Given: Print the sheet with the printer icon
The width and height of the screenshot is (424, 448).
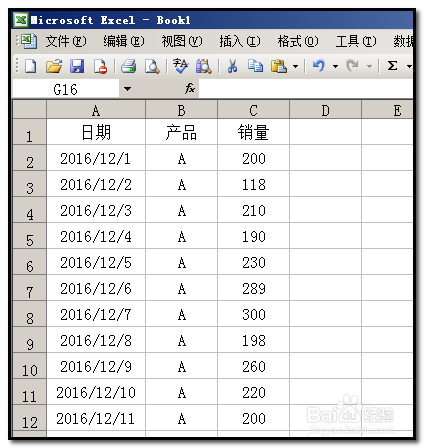Looking at the screenshot, I should [x=128, y=66].
